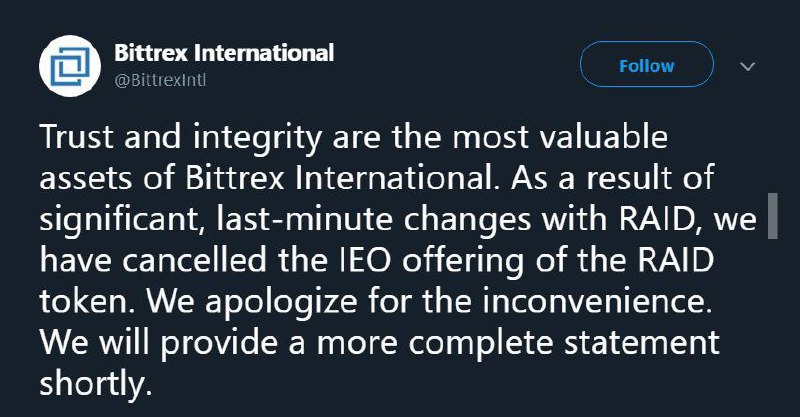Screen dimensions: 800x417
Task: Click 'inconvenience.' in the tweet text
Action: tap(596, 302)
